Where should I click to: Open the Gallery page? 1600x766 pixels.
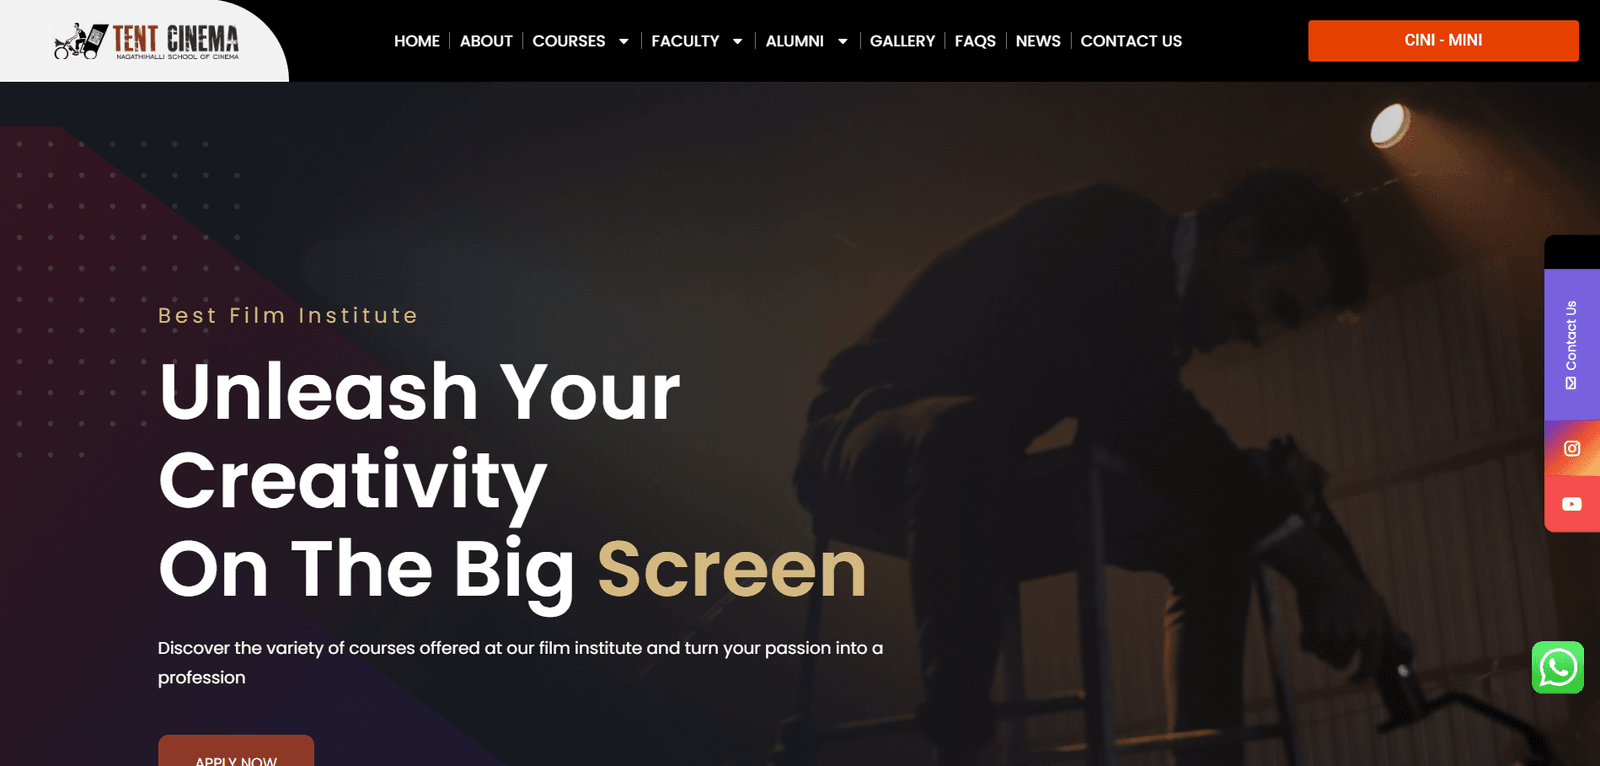coord(902,41)
